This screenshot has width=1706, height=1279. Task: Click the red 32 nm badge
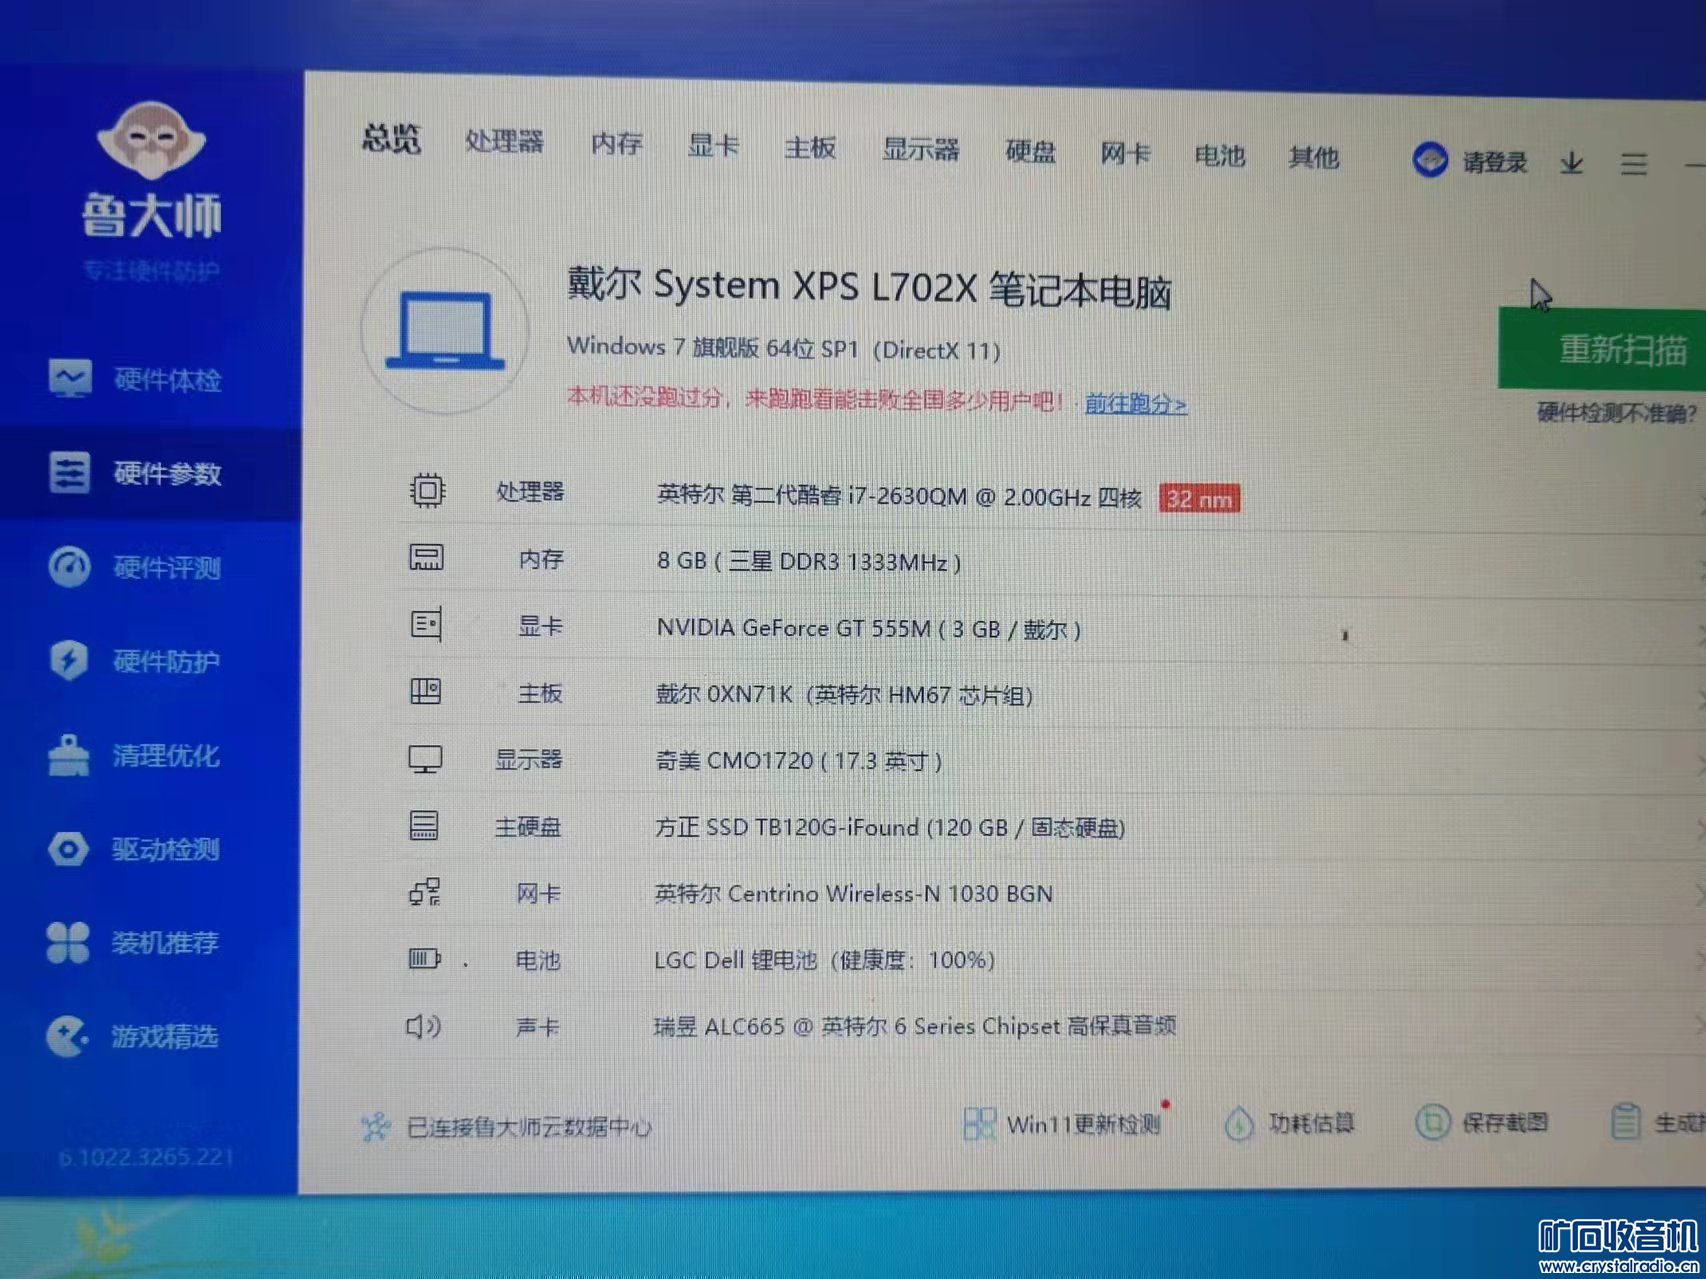coord(1199,498)
